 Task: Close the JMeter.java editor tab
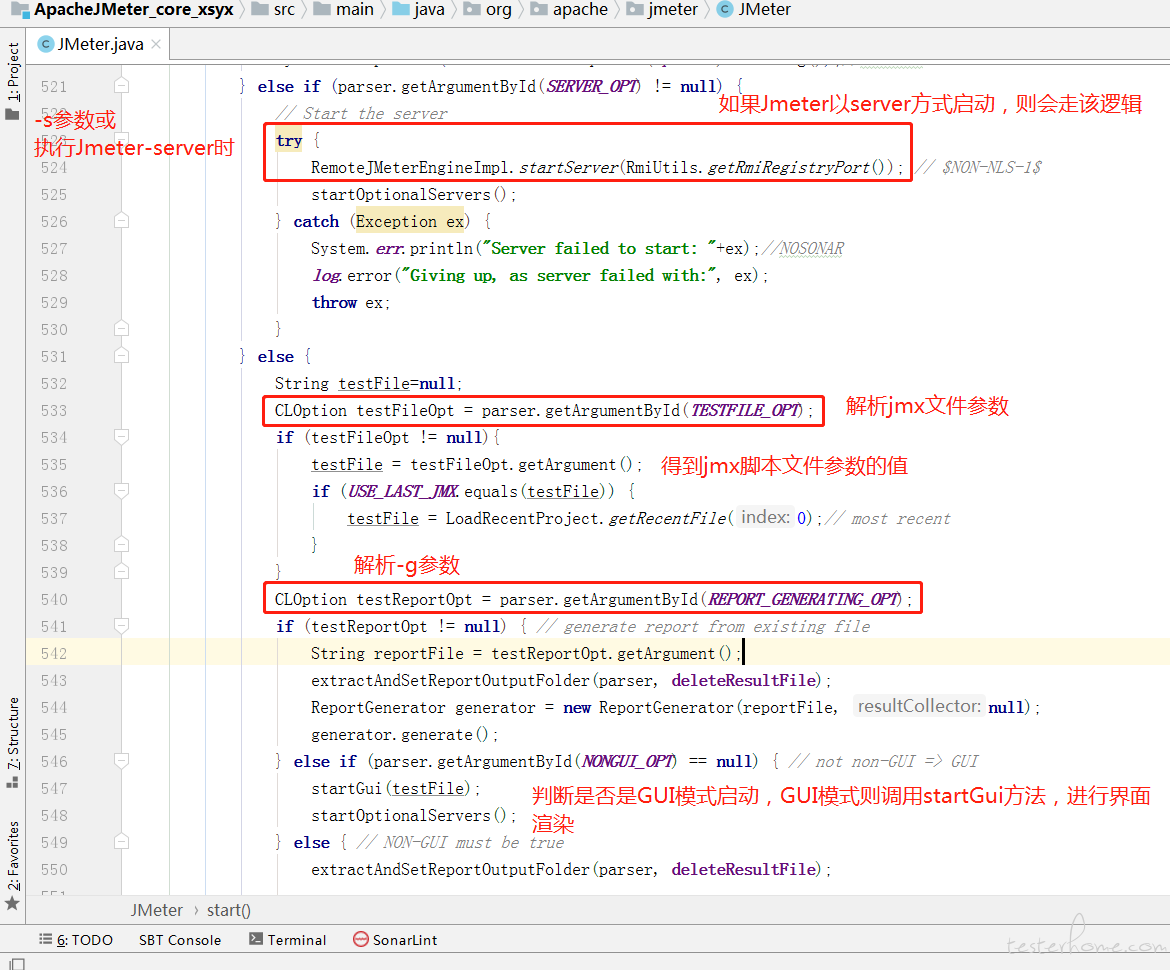[x=156, y=44]
